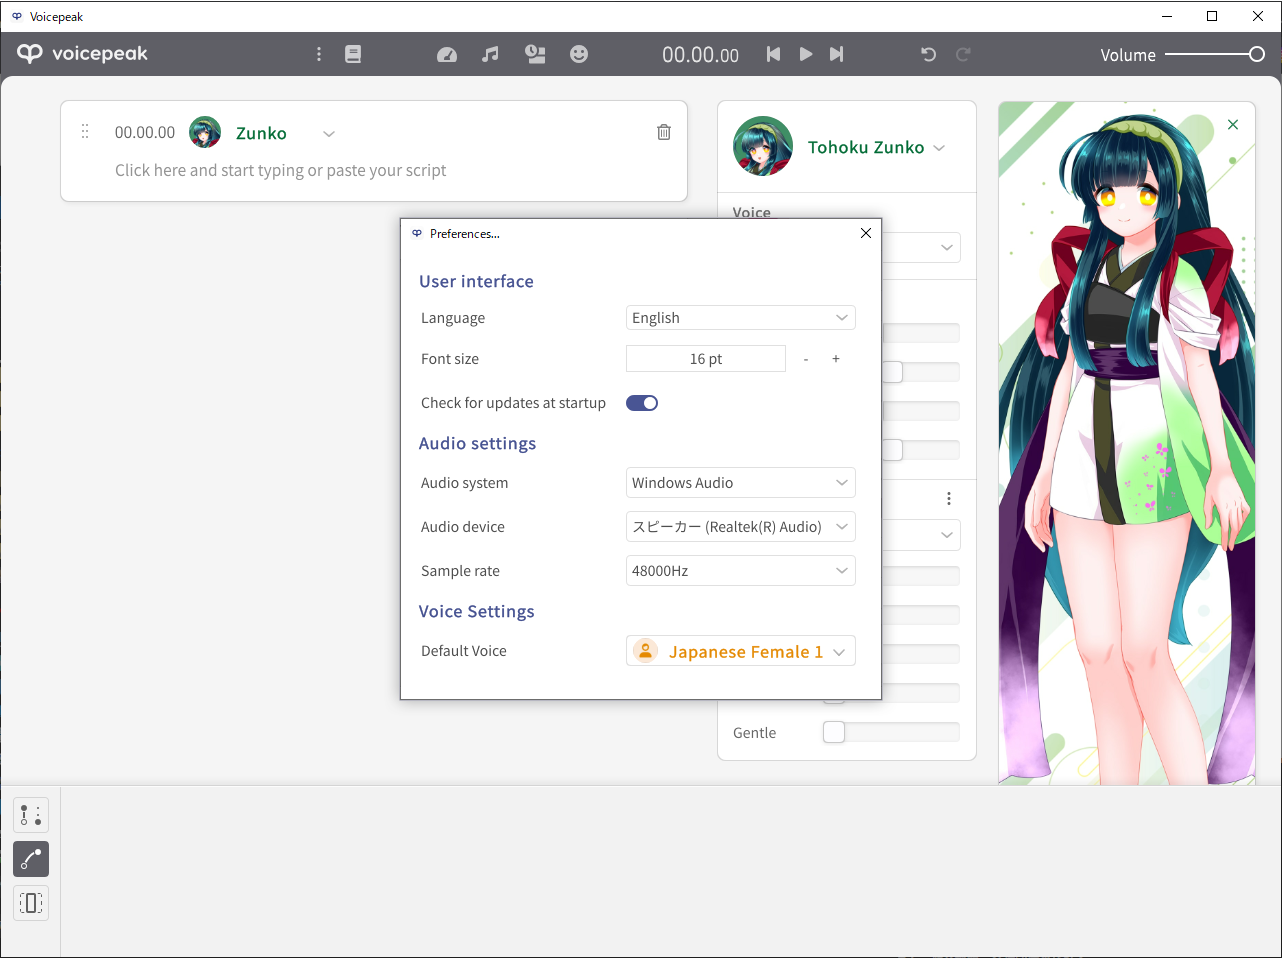1282x959 pixels.
Task: Click the Voice Settings section heading
Action: point(476,611)
